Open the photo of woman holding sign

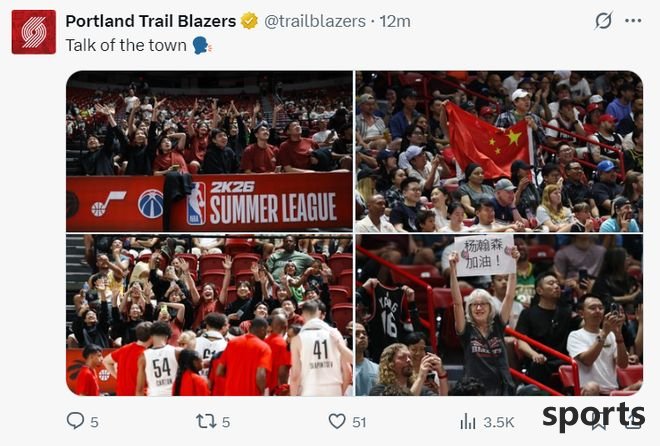499,315
